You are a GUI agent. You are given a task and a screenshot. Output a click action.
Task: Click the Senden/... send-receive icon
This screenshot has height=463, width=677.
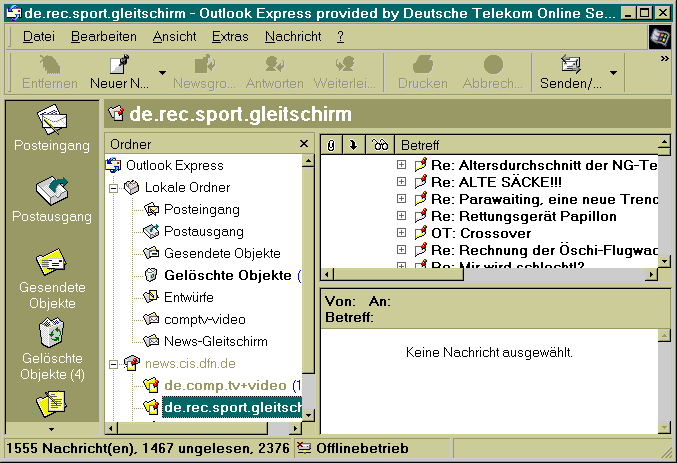pos(571,65)
